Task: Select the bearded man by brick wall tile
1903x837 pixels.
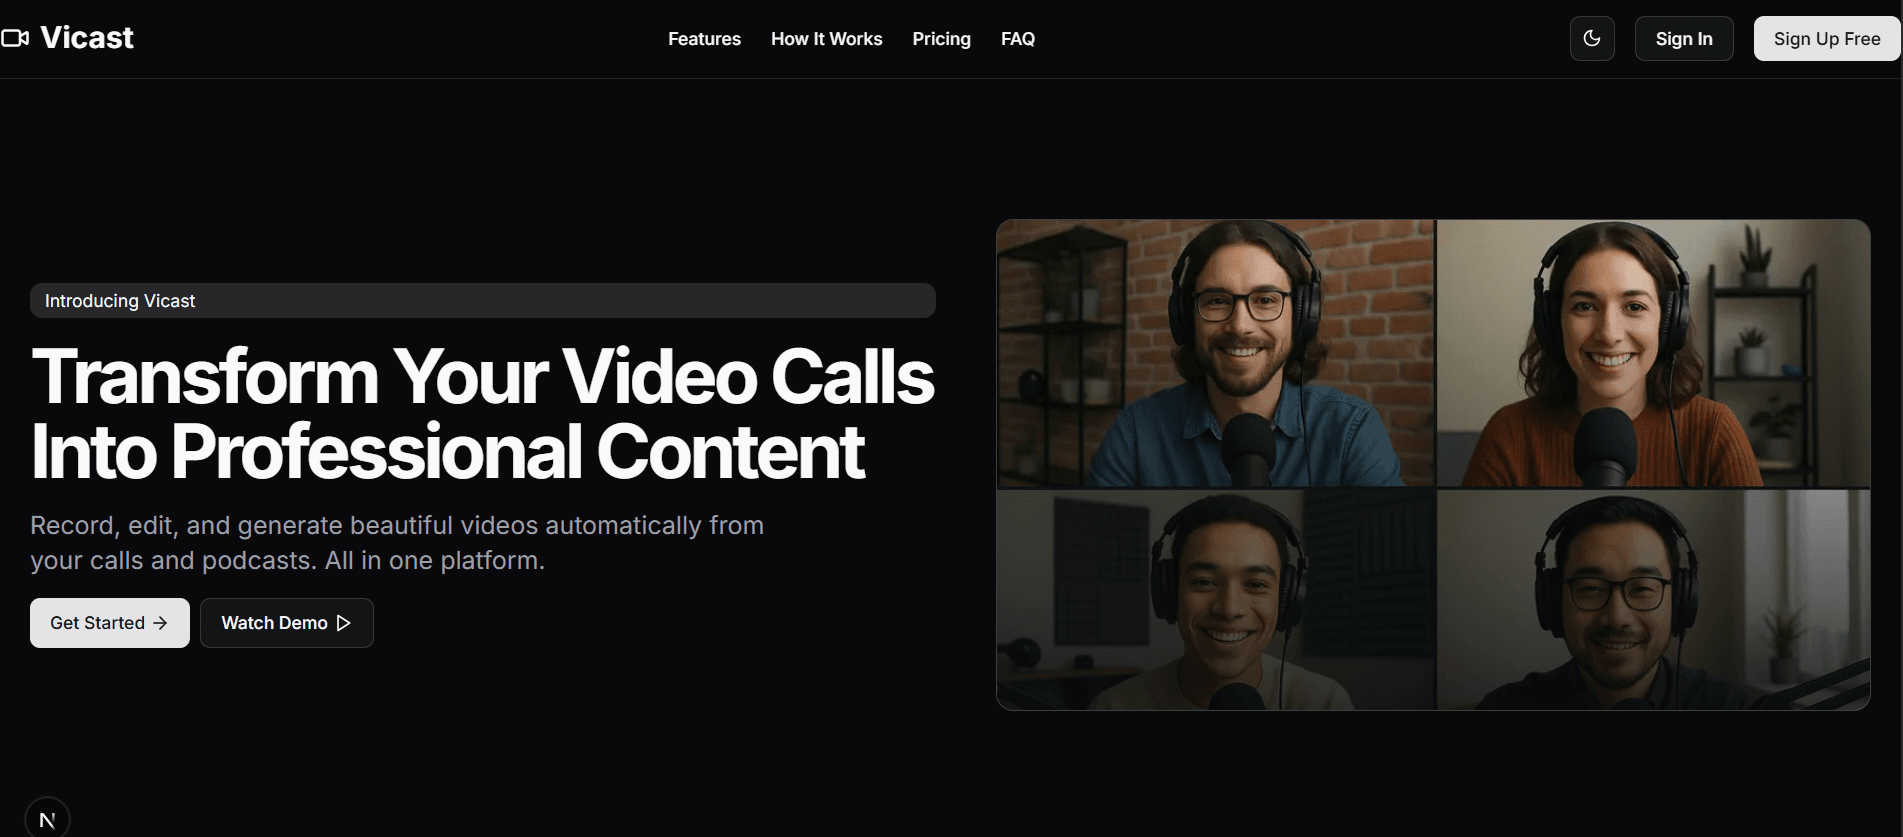Action: pyautogui.click(x=1215, y=353)
